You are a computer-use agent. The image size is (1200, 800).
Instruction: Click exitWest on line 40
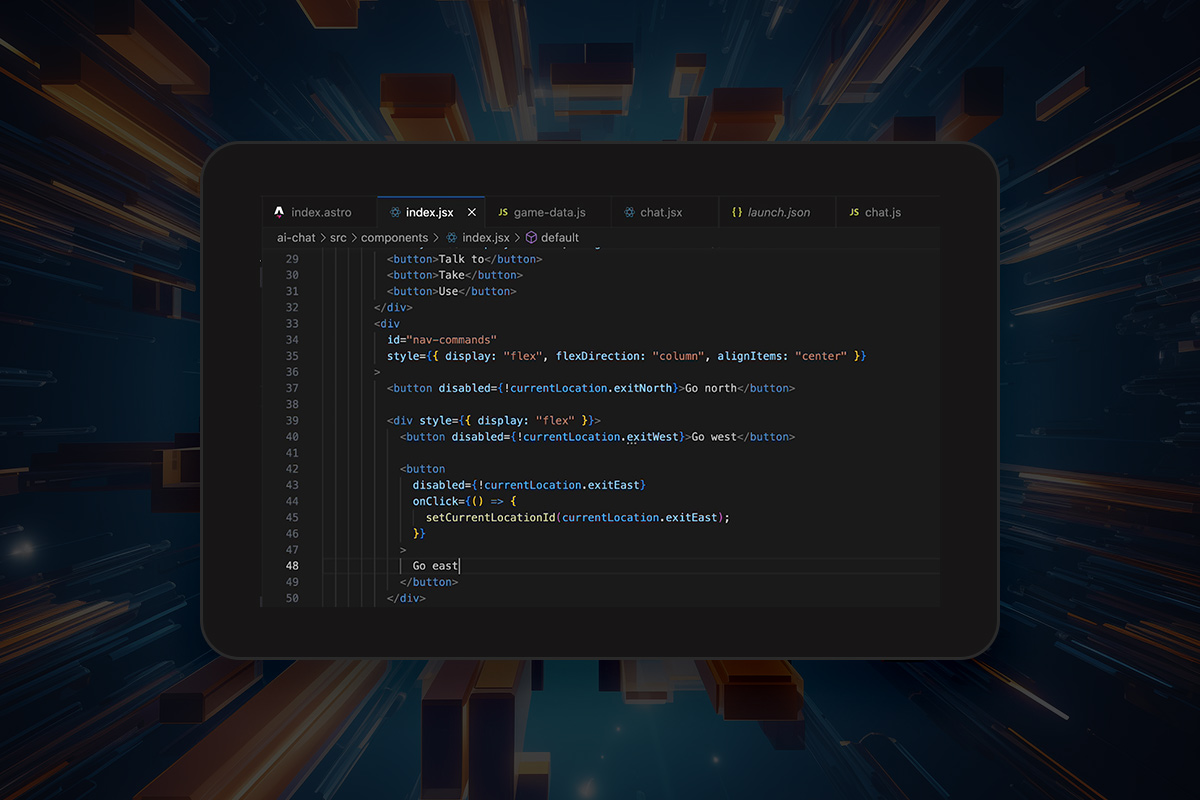tap(652, 437)
